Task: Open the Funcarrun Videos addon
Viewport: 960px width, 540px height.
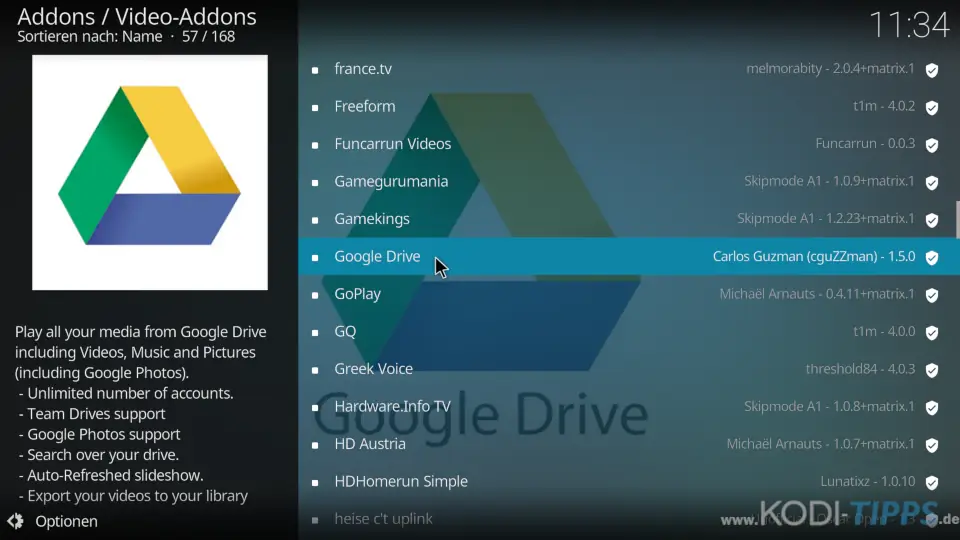Action: [x=629, y=144]
